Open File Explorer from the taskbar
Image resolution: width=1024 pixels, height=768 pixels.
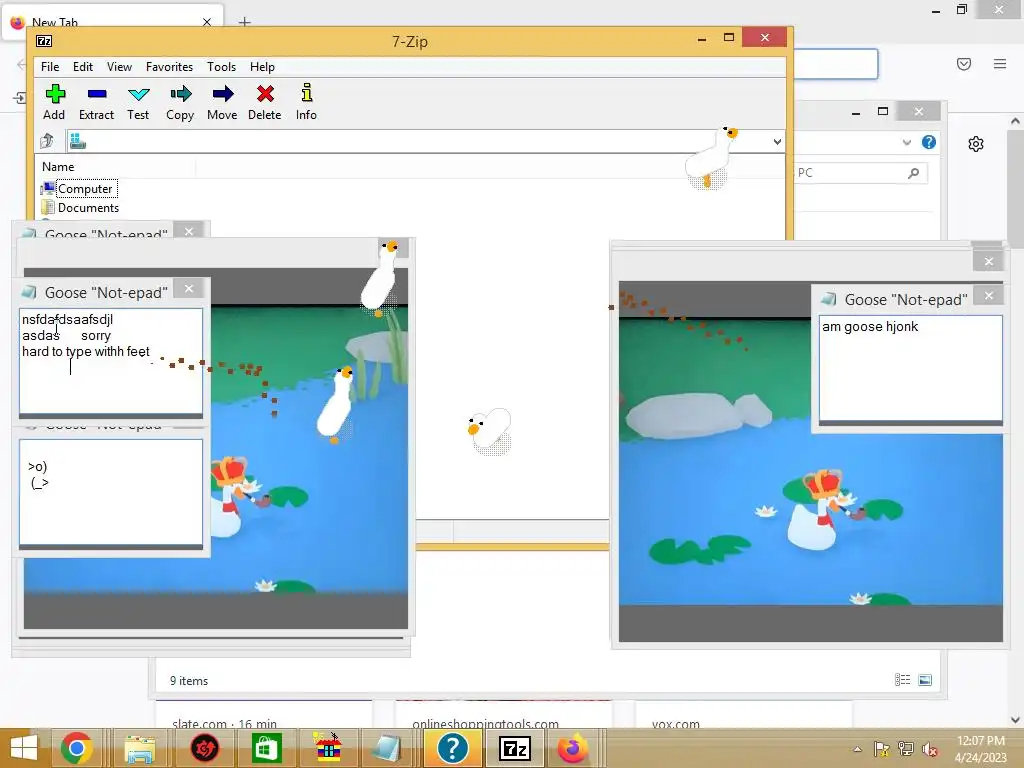point(140,748)
